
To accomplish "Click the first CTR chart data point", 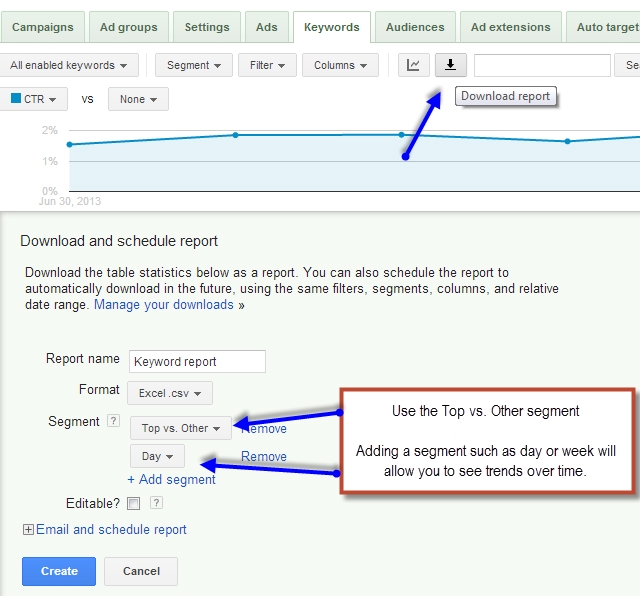I will (69, 145).
